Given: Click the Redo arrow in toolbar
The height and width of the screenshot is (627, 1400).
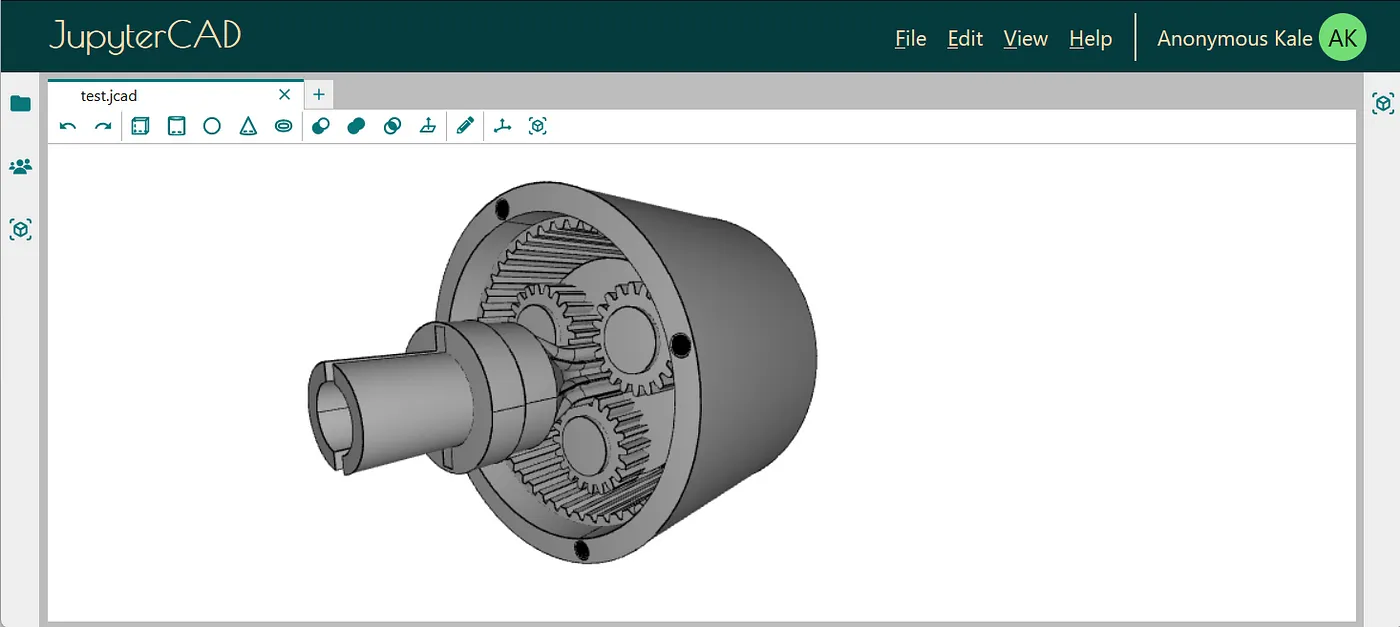Looking at the screenshot, I should click(x=102, y=126).
